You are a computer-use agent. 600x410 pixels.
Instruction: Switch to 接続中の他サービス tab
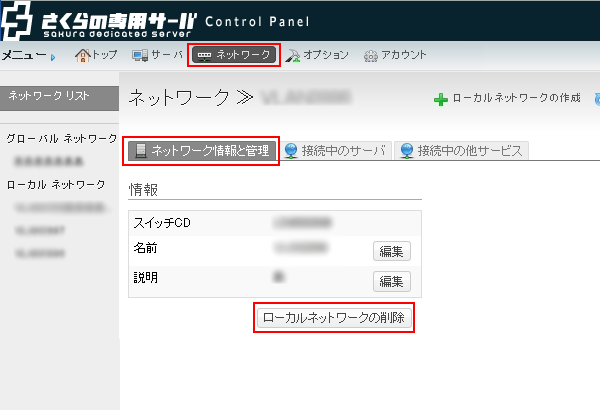tap(462, 150)
